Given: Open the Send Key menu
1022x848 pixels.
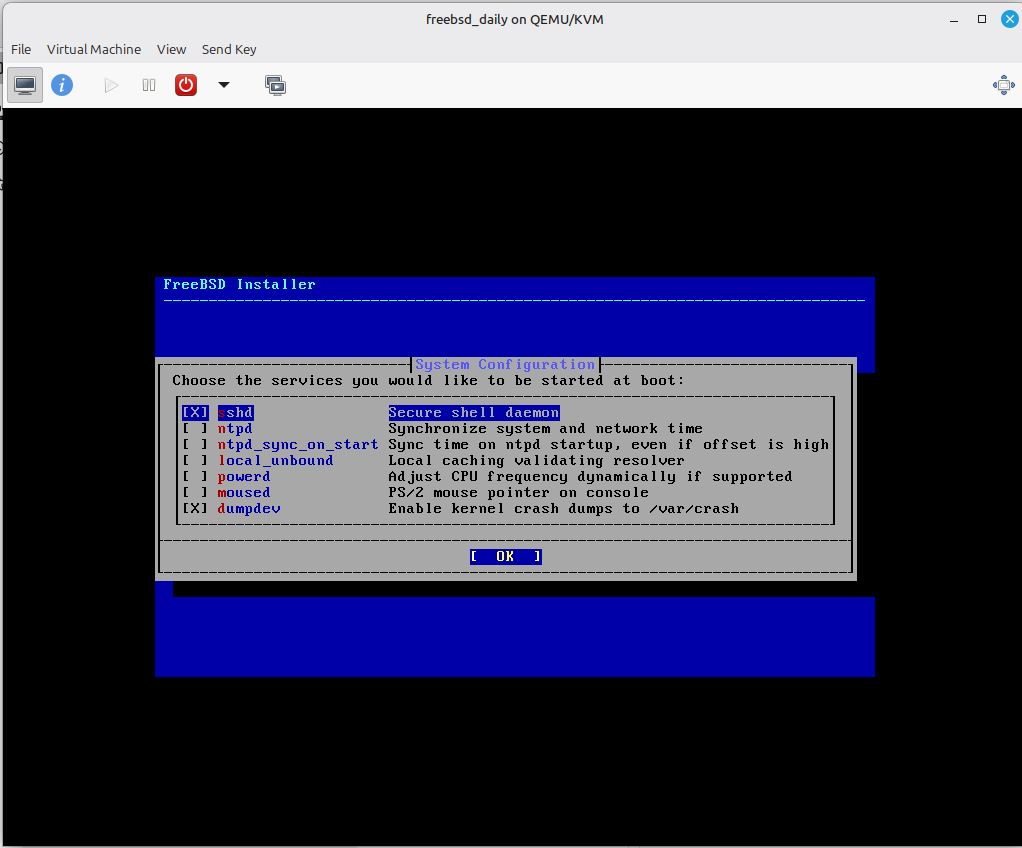Looking at the screenshot, I should click(229, 49).
